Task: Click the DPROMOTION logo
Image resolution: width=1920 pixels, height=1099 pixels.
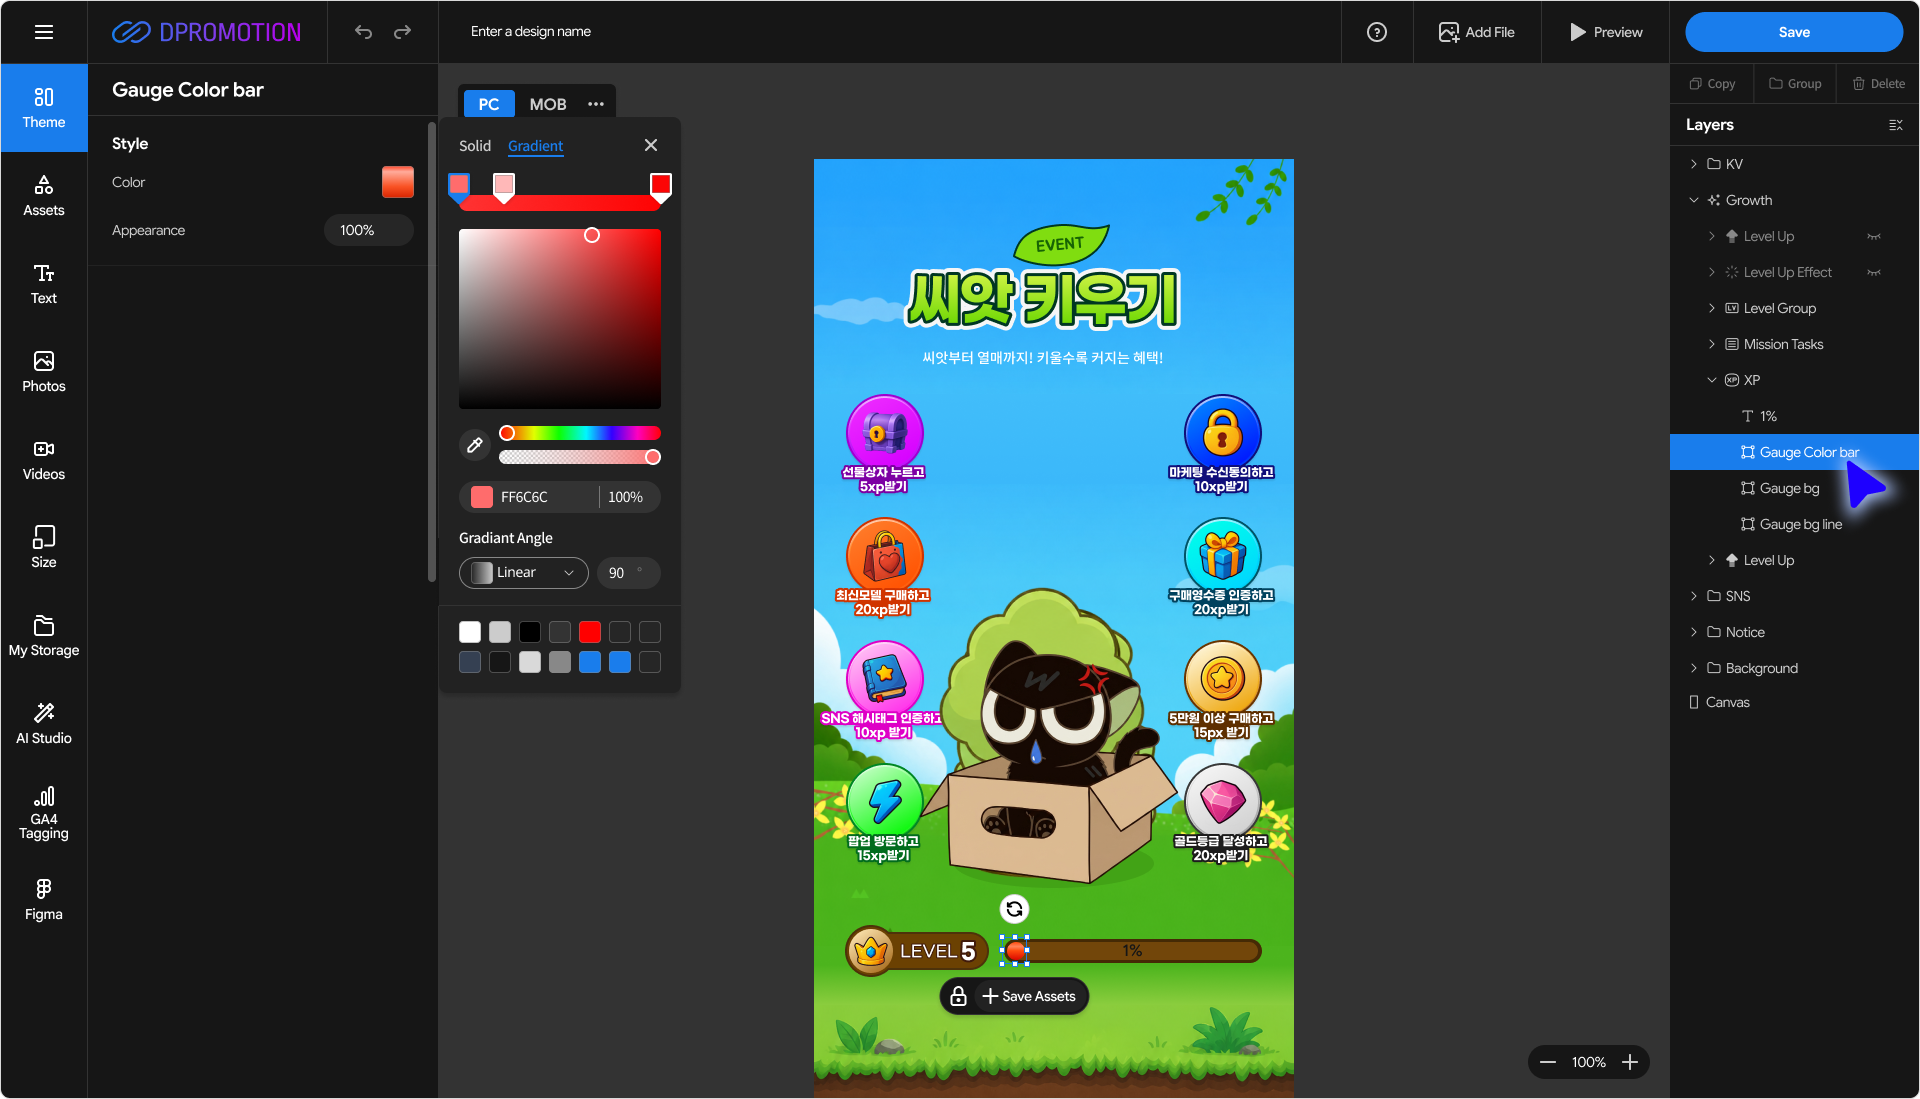Action: (206, 32)
